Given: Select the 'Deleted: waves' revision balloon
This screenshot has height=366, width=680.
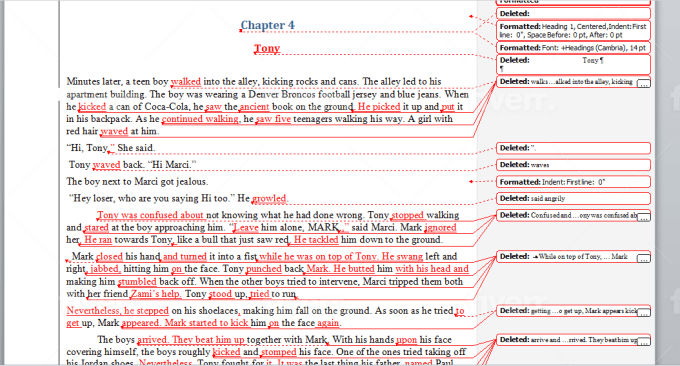Looking at the screenshot, I should 573,165.
